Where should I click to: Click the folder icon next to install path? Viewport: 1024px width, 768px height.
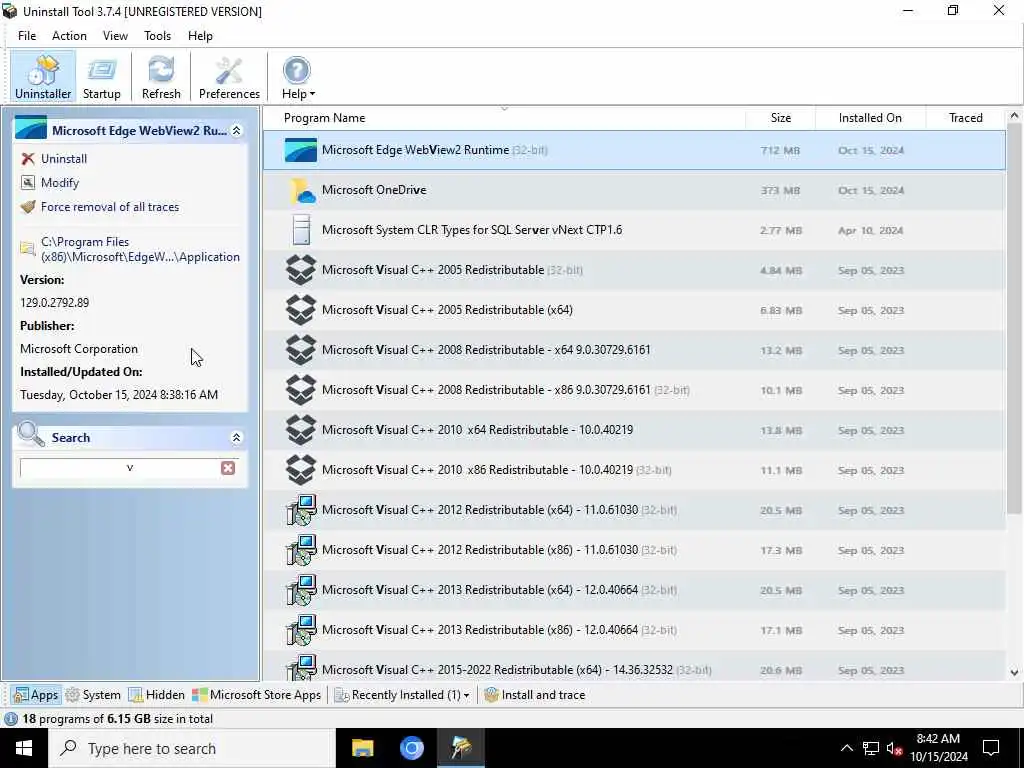click(x=27, y=248)
